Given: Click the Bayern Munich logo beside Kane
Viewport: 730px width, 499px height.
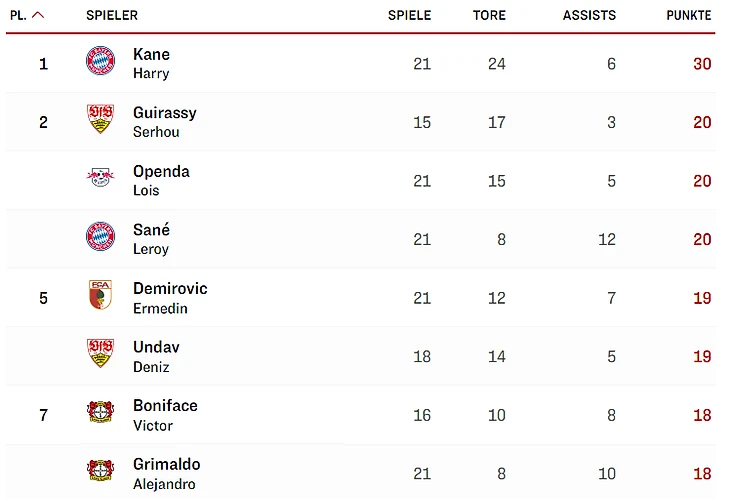Looking at the screenshot, I should (x=100, y=61).
